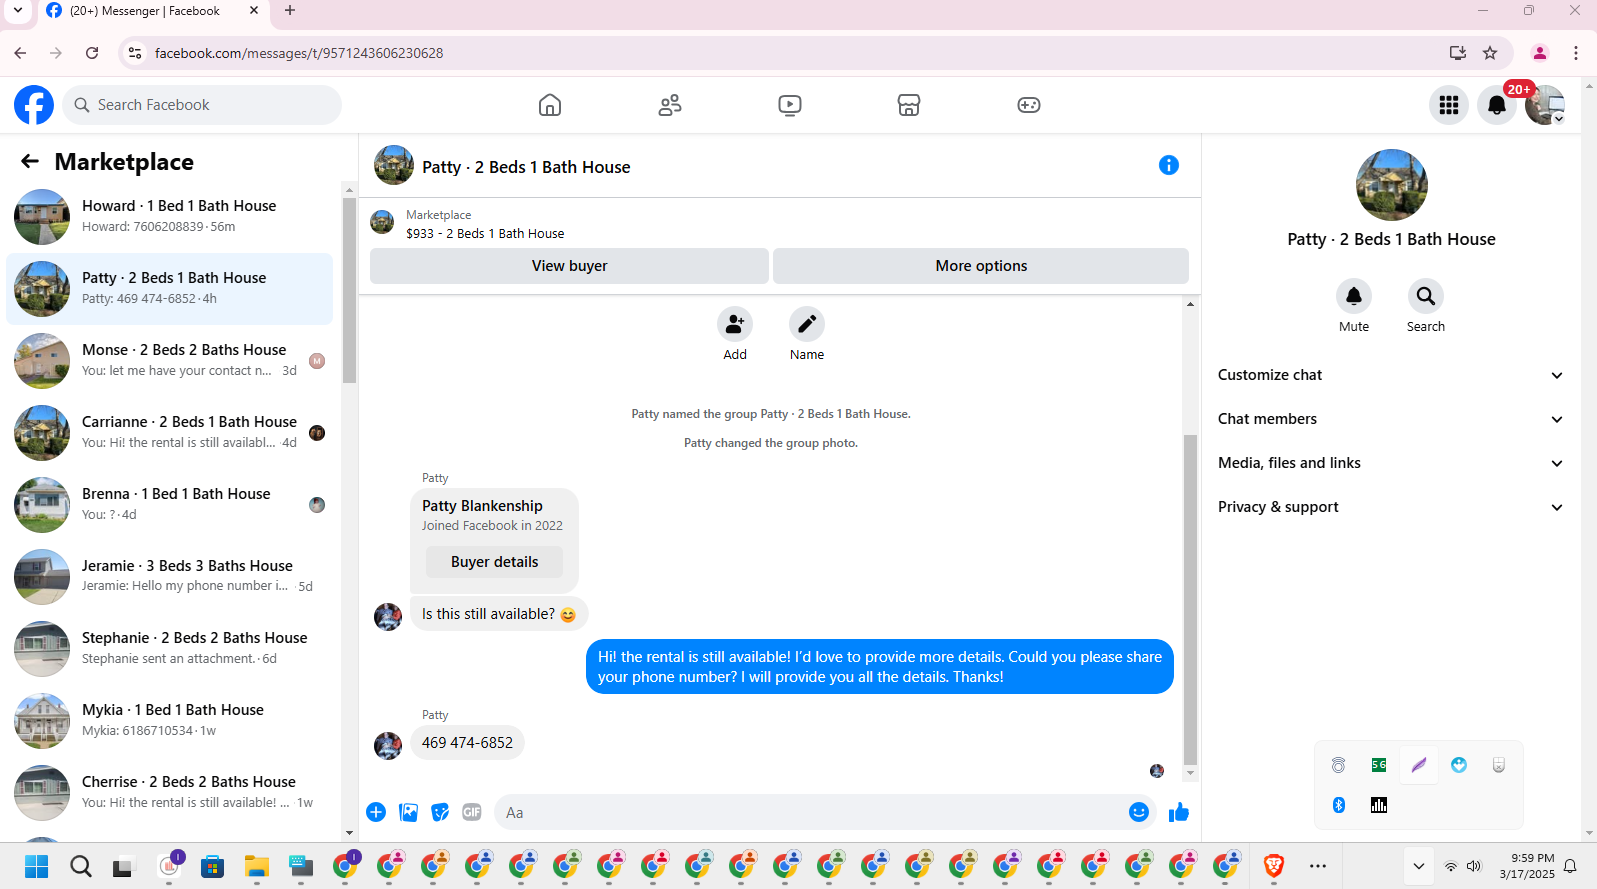Click the Search Facebook field

tap(202, 105)
